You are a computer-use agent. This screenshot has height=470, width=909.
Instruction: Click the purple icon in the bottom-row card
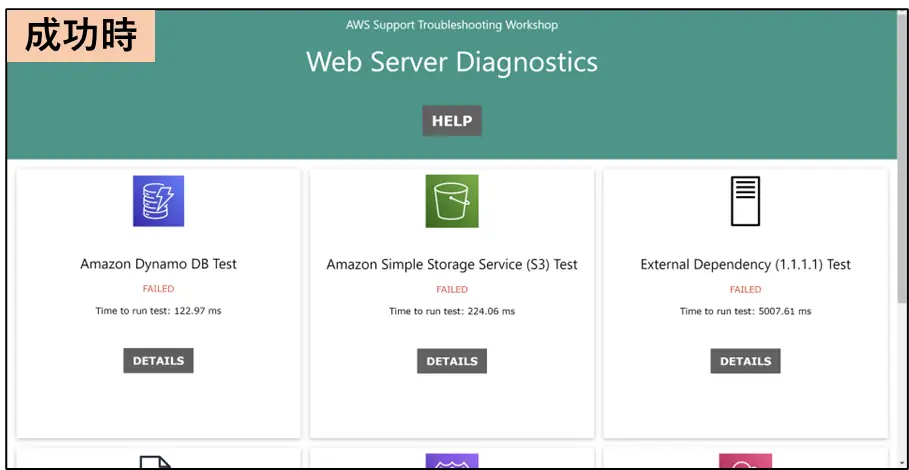(x=452, y=461)
